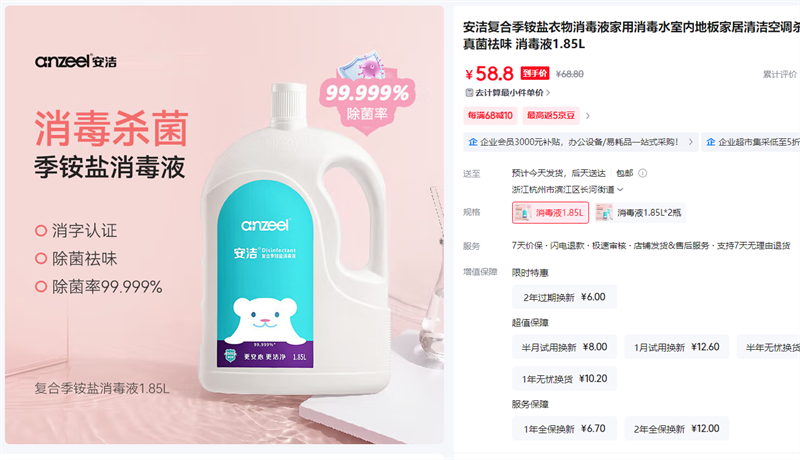Click the 到手价 red price badge
This screenshot has height=460, width=800.
535,73
